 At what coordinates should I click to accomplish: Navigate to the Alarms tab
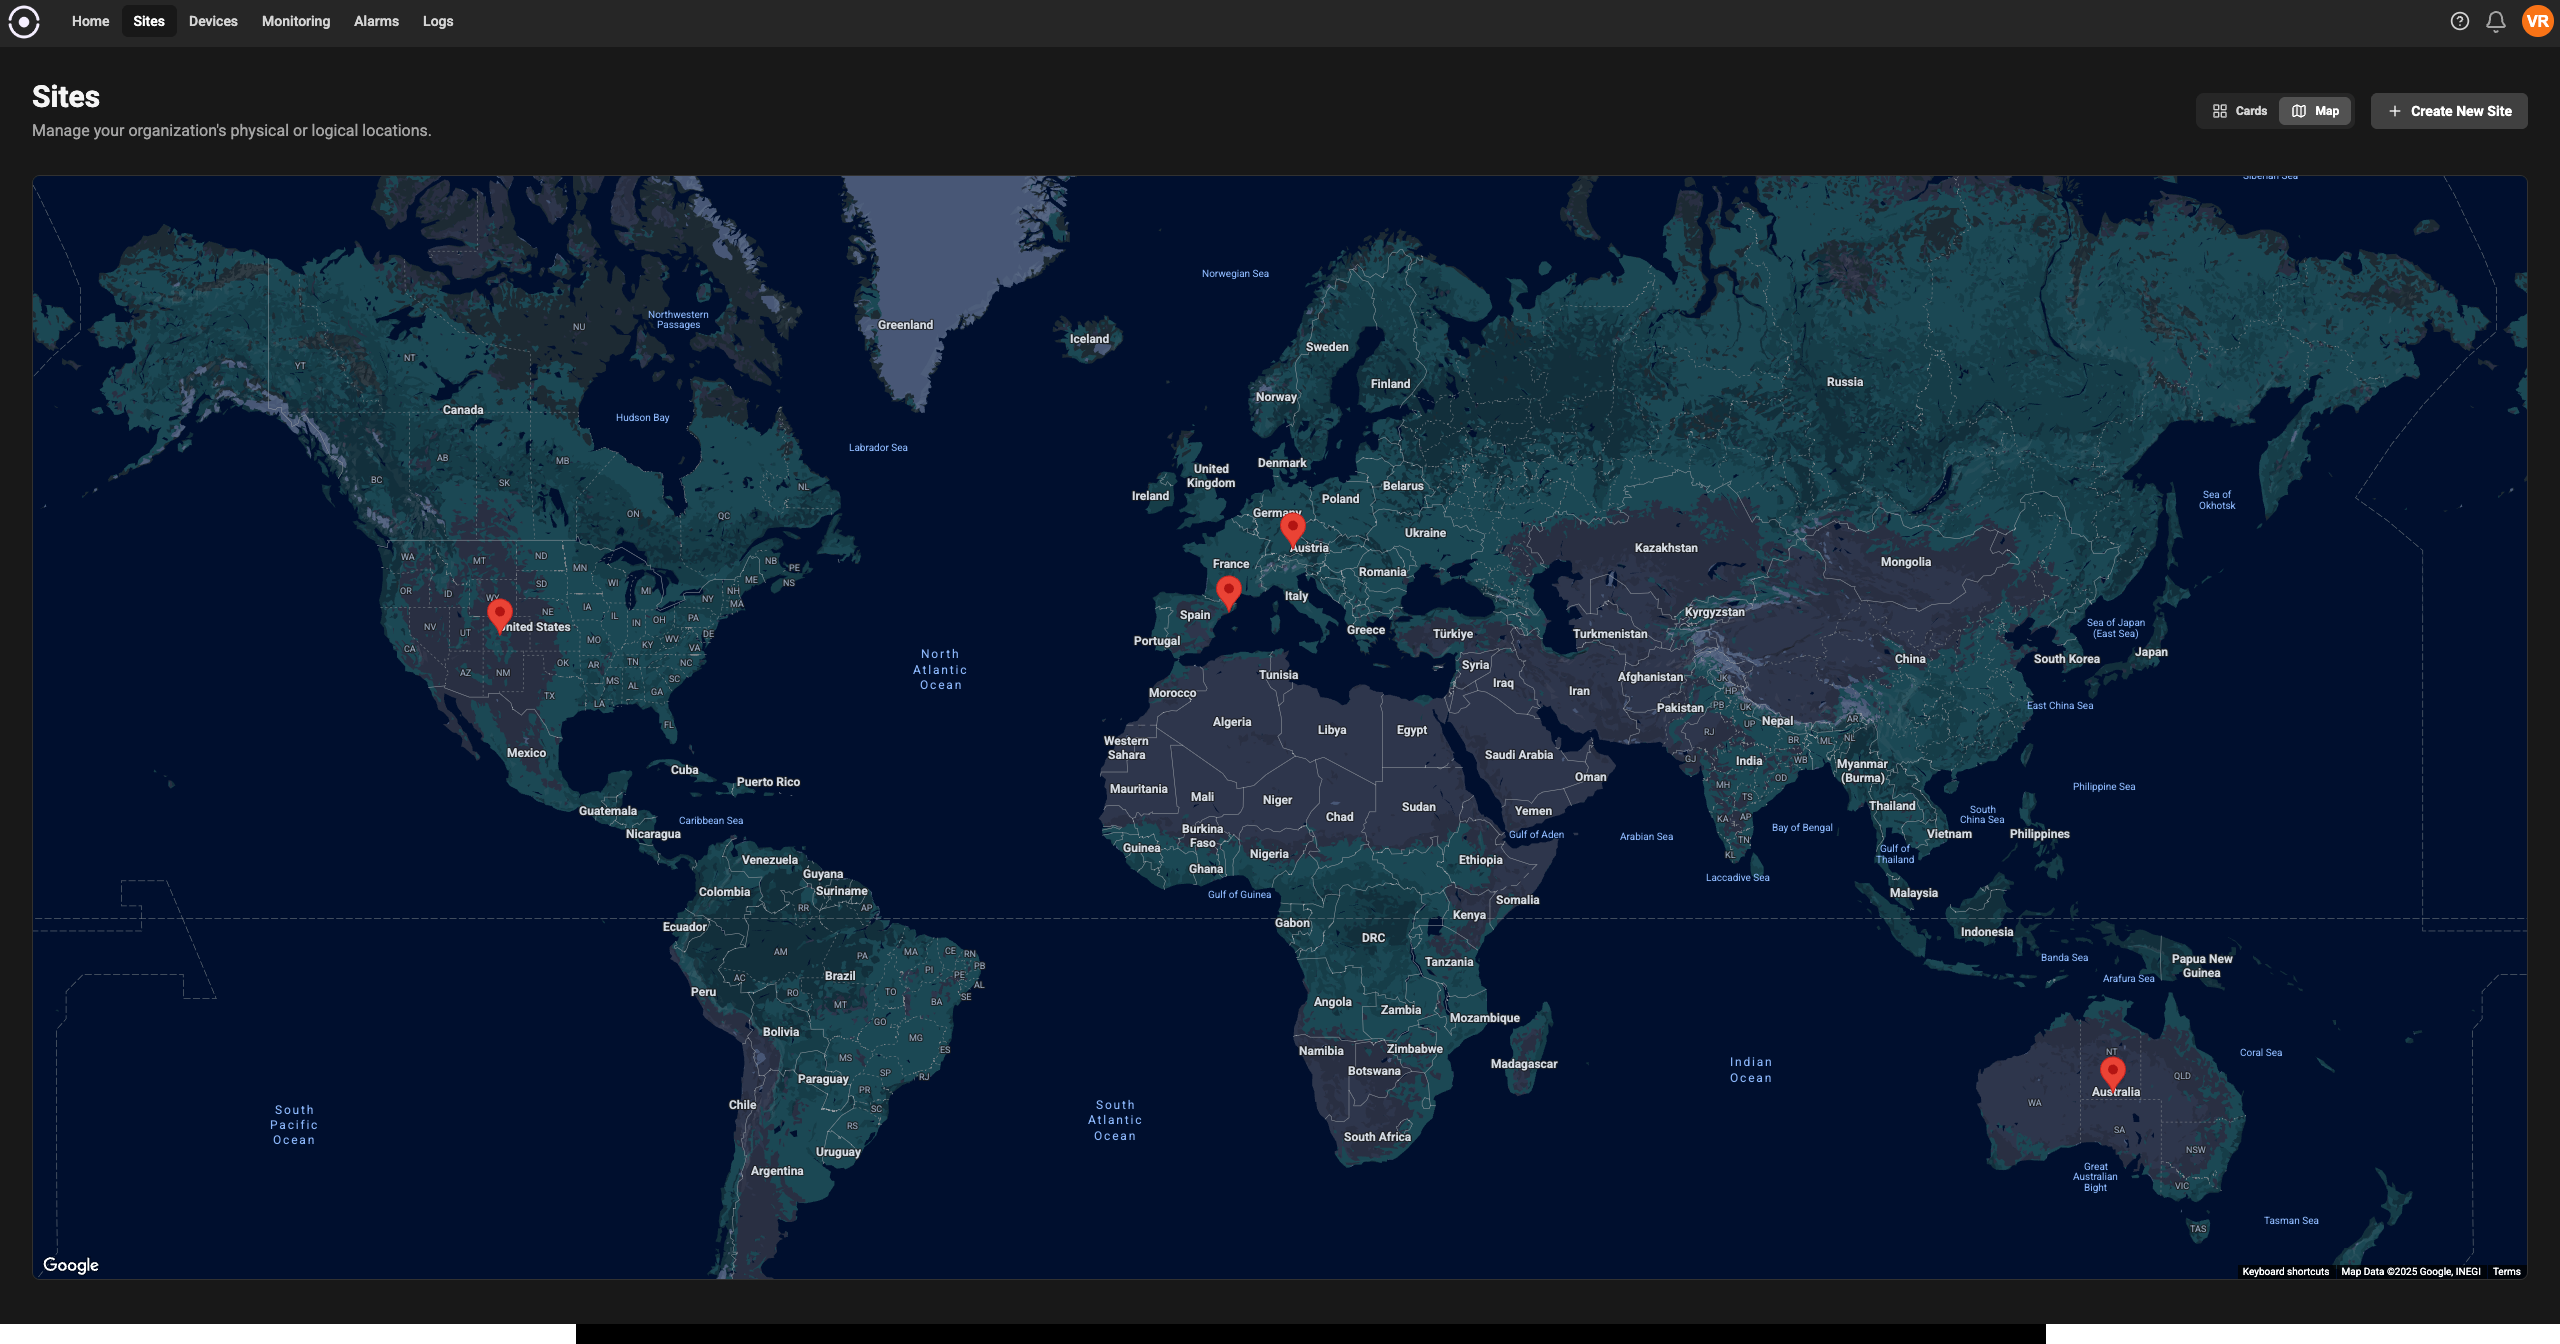click(376, 21)
